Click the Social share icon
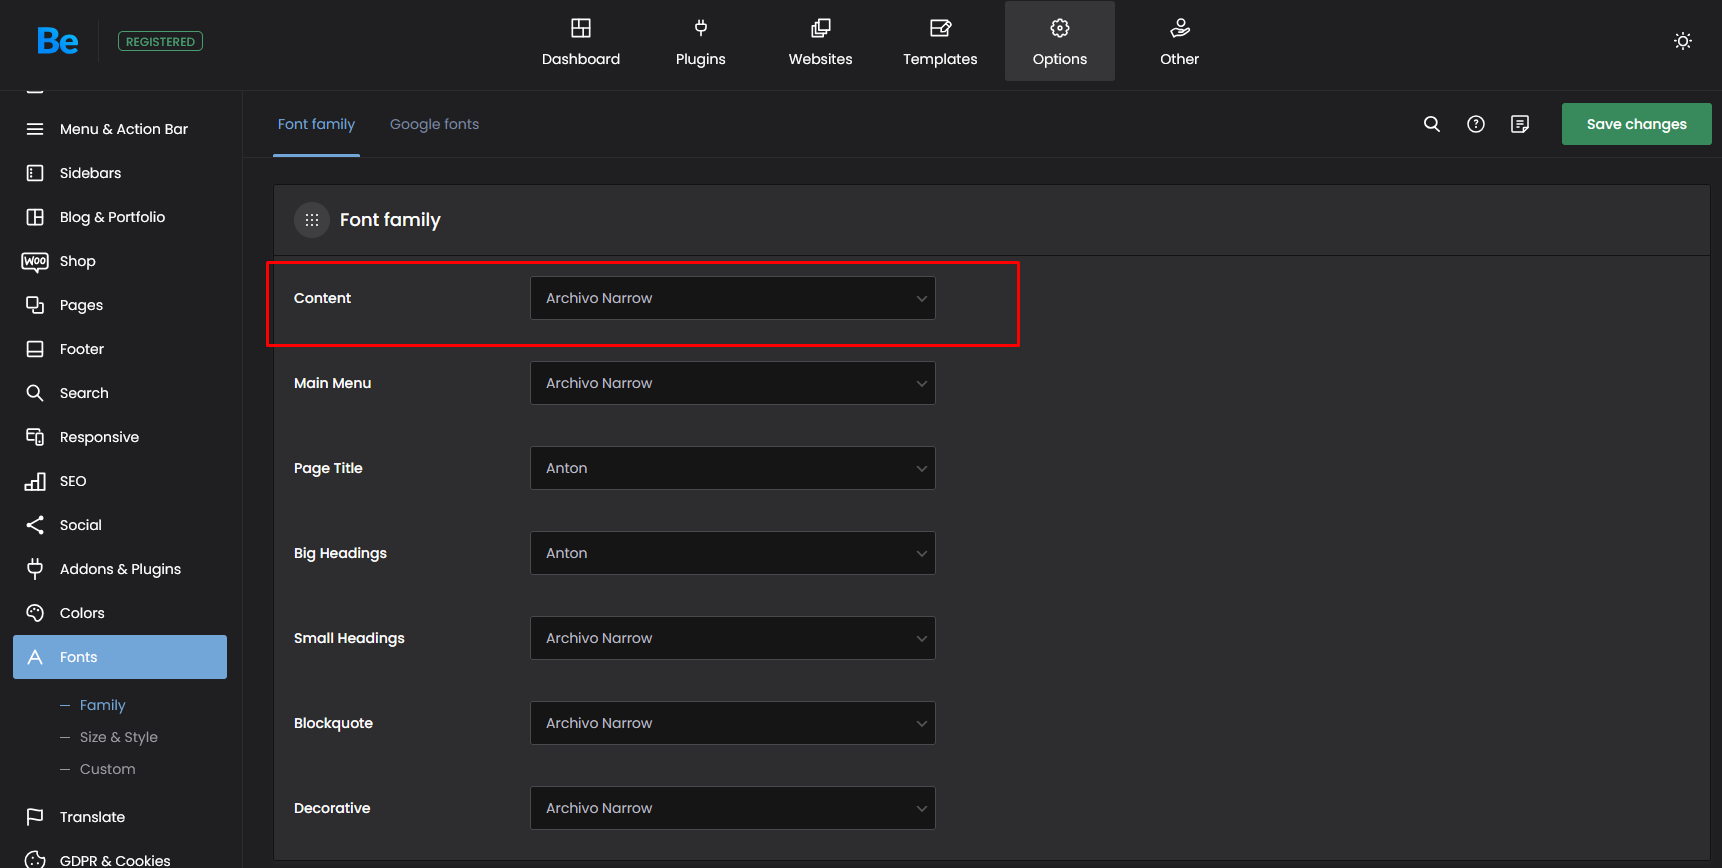The image size is (1722, 868). 35,525
